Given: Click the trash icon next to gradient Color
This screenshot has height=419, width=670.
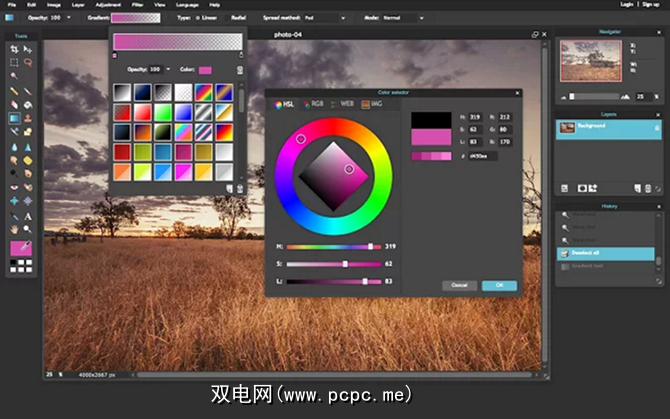Looking at the screenshot, I should point(240,70).
